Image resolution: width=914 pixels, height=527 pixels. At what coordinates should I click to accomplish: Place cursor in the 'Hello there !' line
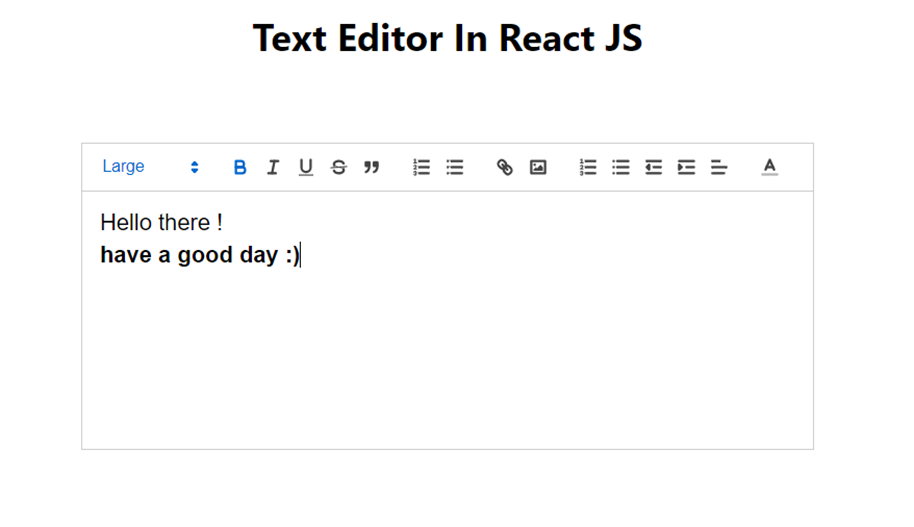(161, 223)
